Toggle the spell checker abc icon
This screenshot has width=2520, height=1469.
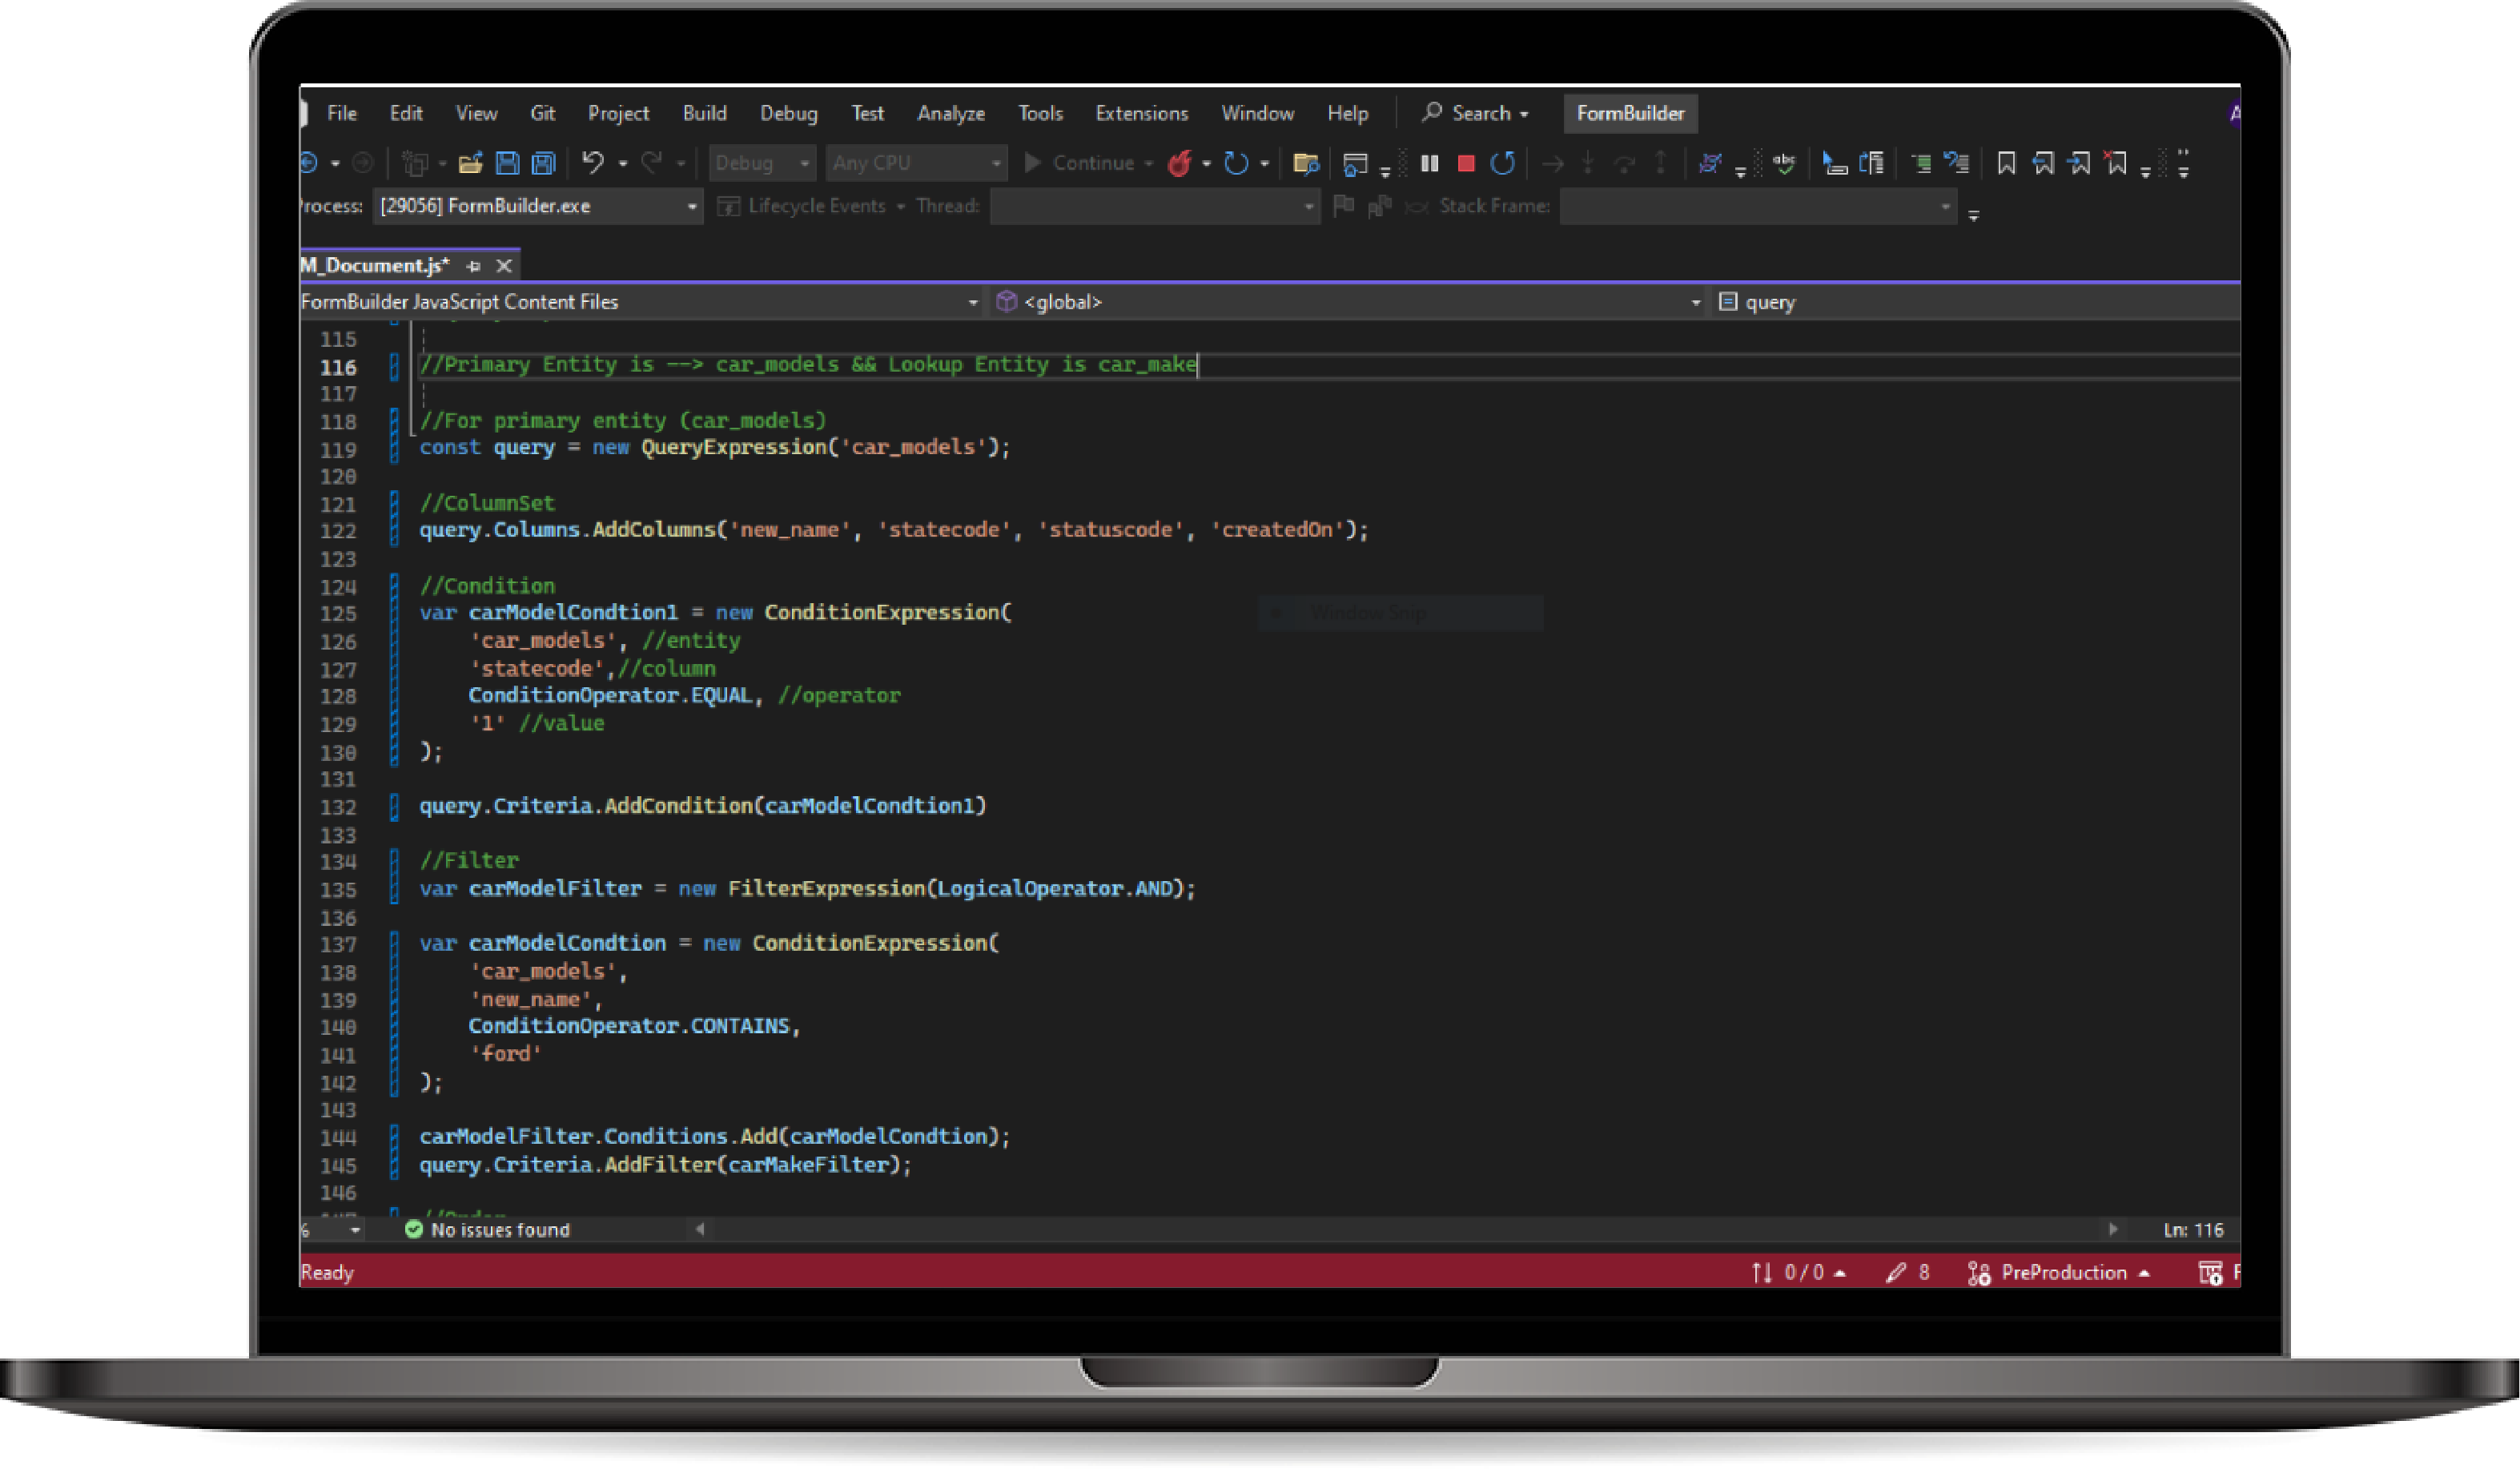[1784, 163]
